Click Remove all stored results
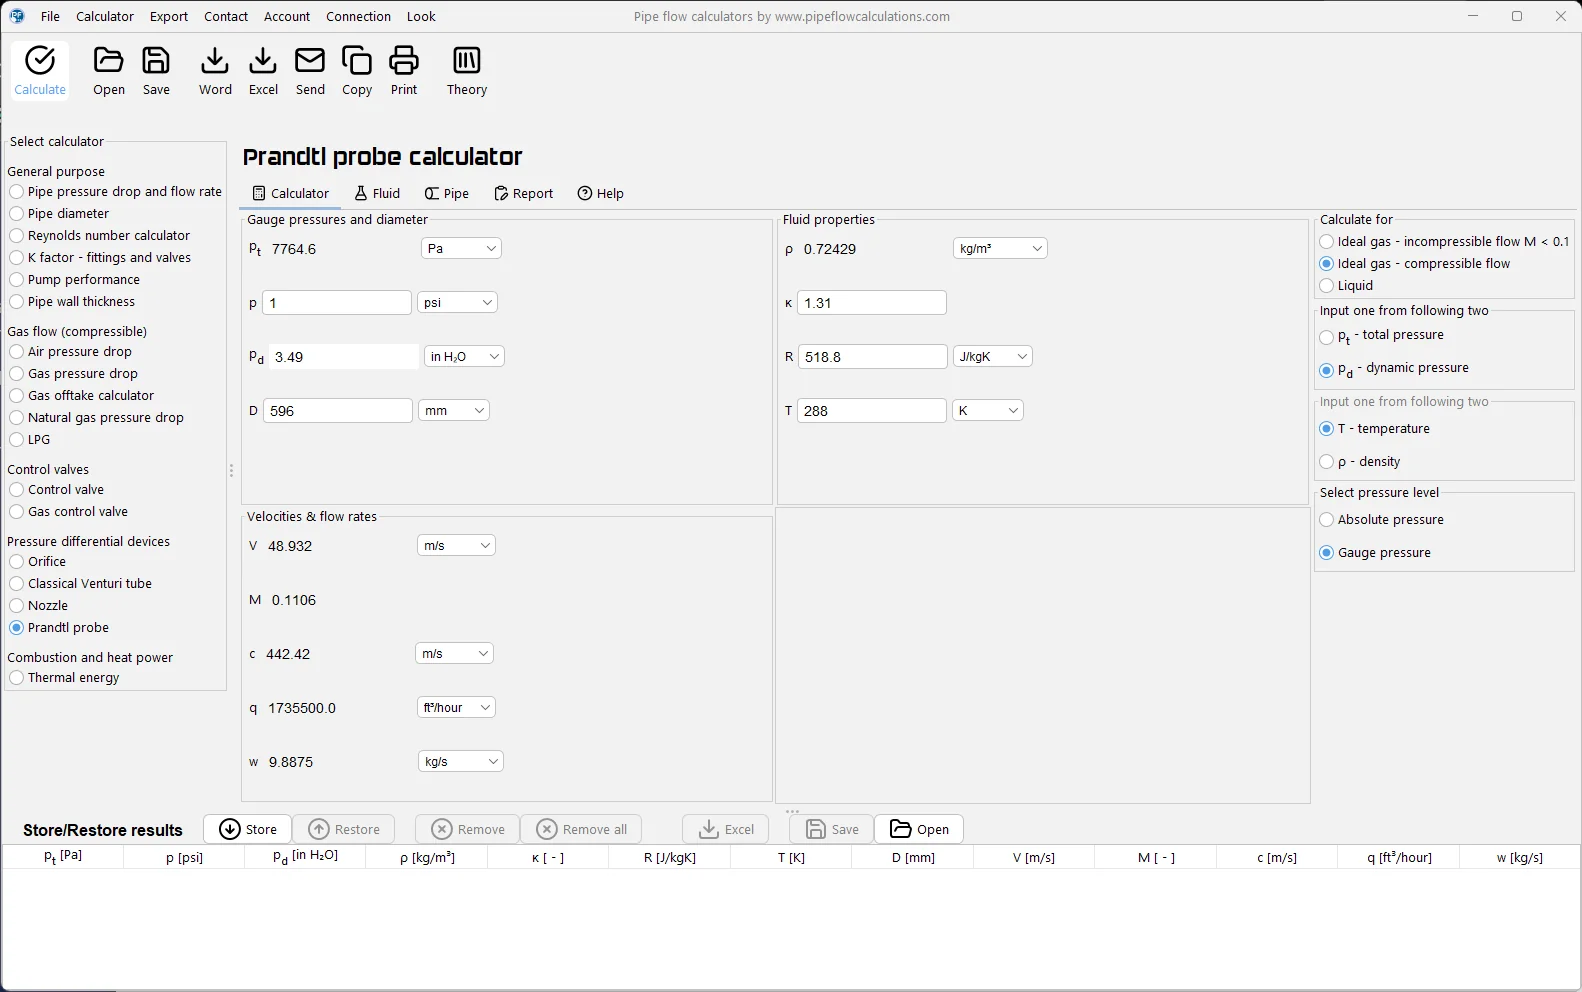This screenshot has height=992, width=1582. point(582,829)
